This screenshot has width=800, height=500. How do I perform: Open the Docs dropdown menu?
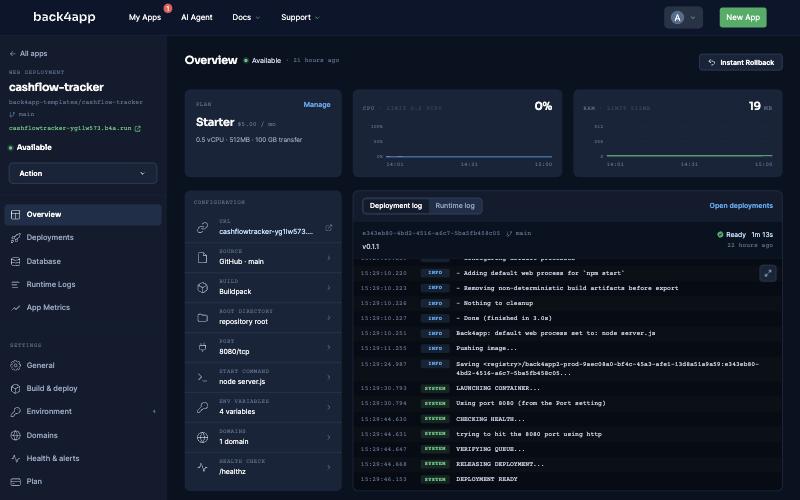[246, 17]
